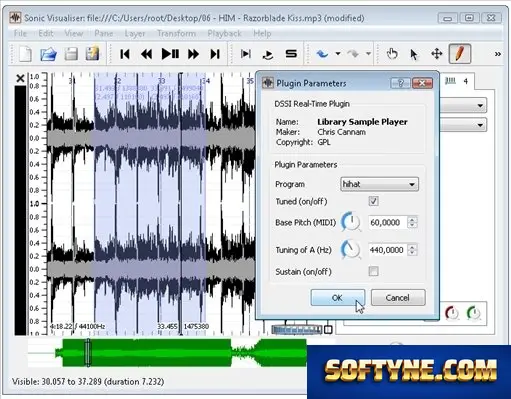Open a file with the folder icon

coord(48,54)
